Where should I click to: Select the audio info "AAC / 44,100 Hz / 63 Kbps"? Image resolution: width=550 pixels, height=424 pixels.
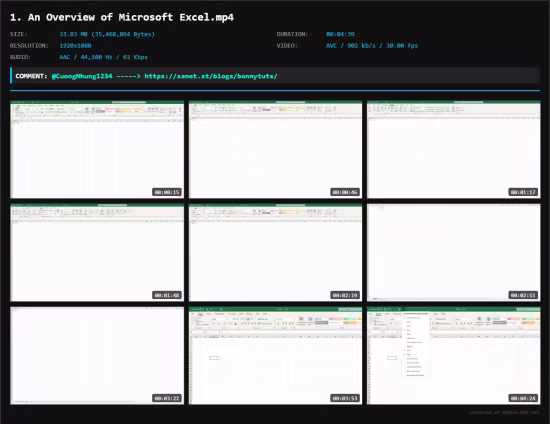(103, 57)
